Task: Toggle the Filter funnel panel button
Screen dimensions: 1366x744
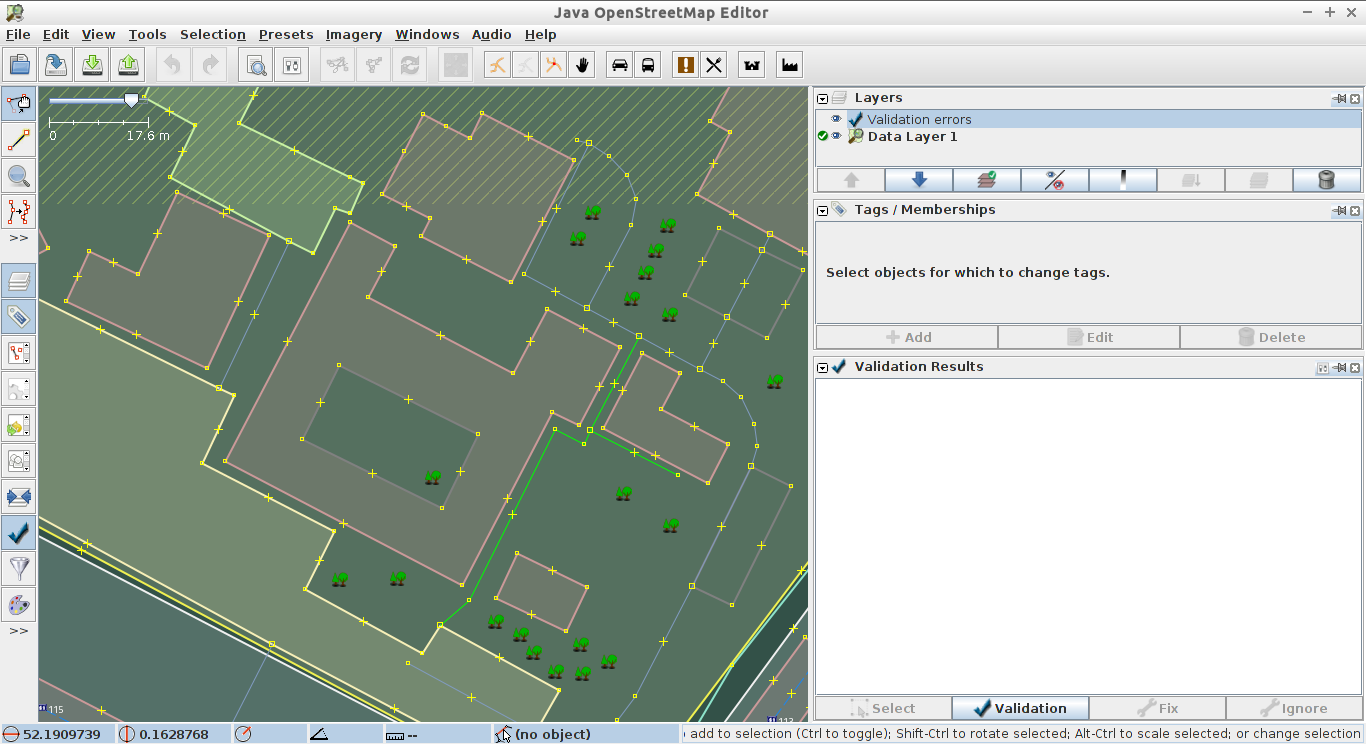Action: click(x=19, y=569)
